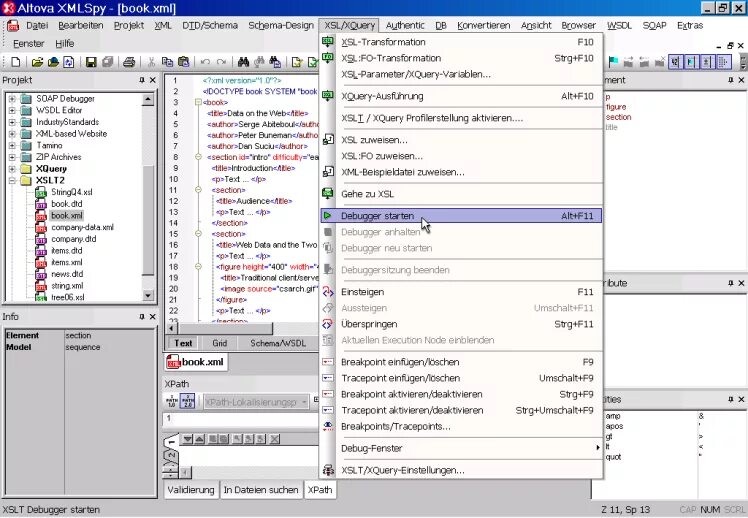Click the Open URL globe-folder icon
This screenshot has height=518, width=748.
click(53, 62)
